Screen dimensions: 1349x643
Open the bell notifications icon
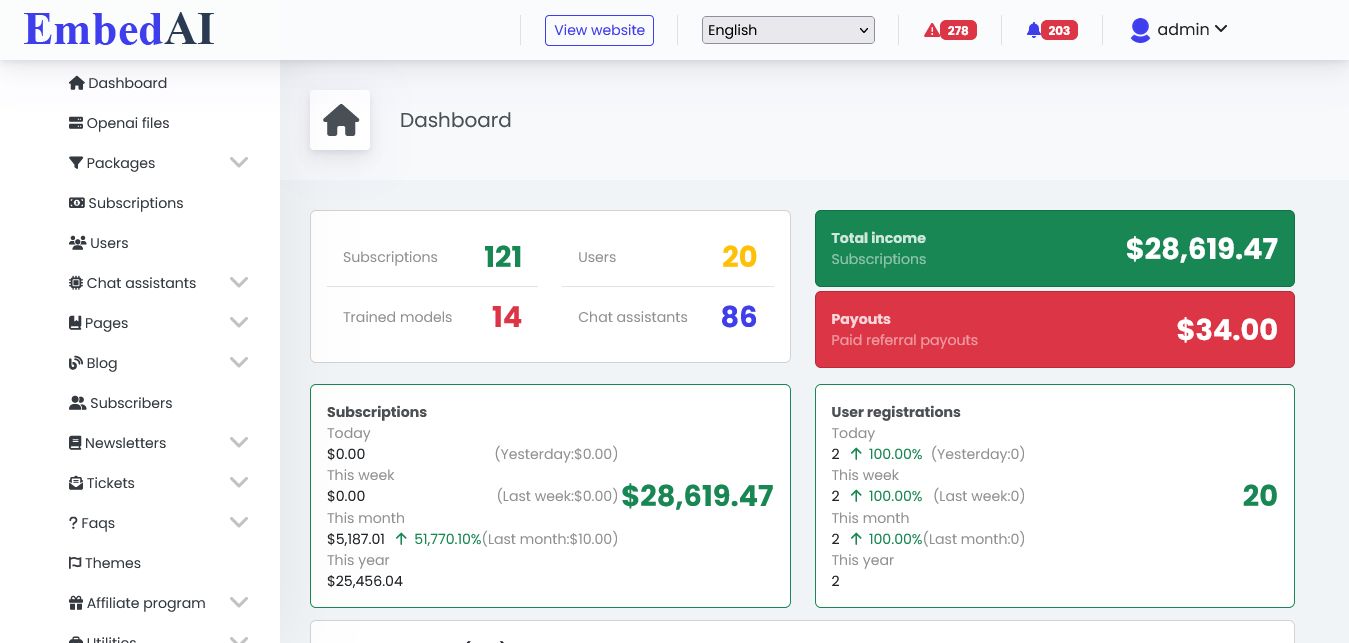(1033, 30)
